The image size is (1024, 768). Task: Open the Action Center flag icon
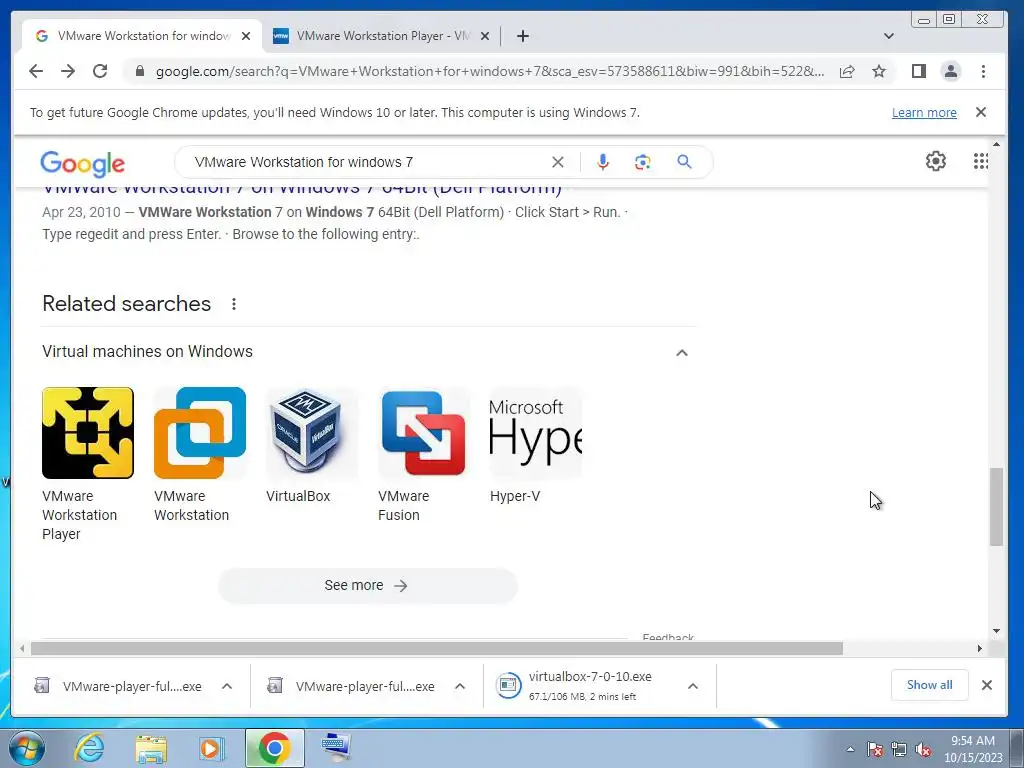coord(874,750)
